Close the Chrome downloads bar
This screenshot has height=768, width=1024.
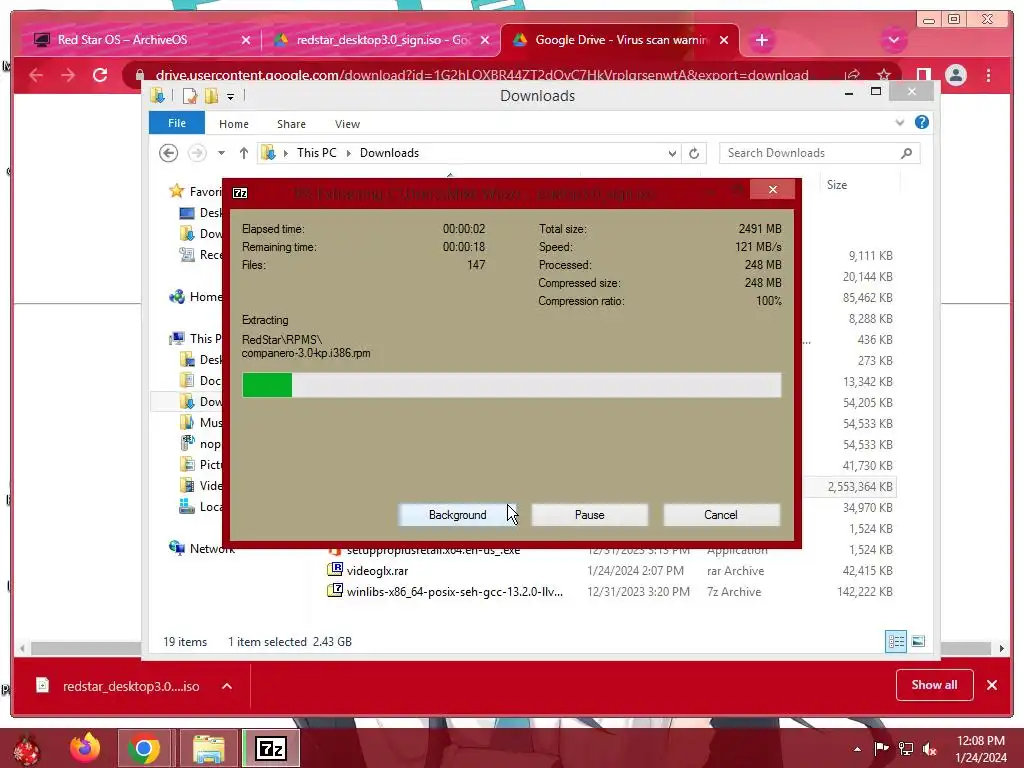pyautogui.click(x=991, y=684)
